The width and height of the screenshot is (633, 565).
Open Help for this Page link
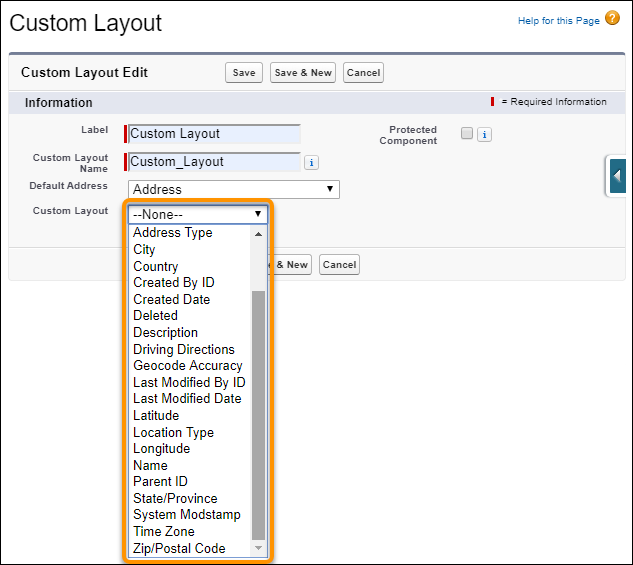[x=558, y=21]
